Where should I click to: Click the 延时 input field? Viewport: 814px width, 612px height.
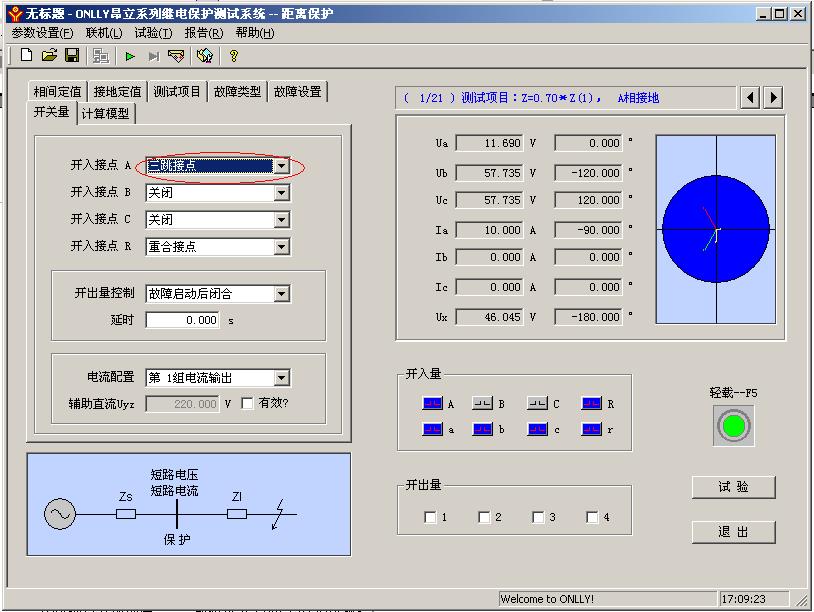click(x=182, y=320)
